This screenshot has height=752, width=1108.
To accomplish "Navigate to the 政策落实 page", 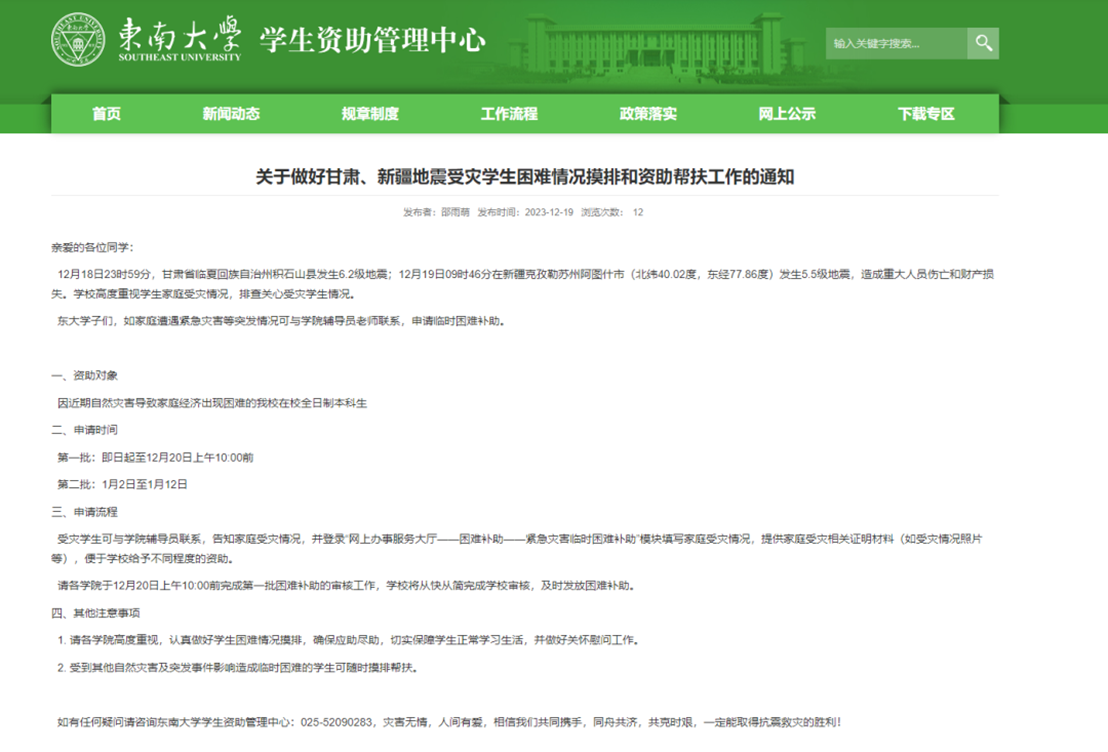I will click(x=648, y=114).
